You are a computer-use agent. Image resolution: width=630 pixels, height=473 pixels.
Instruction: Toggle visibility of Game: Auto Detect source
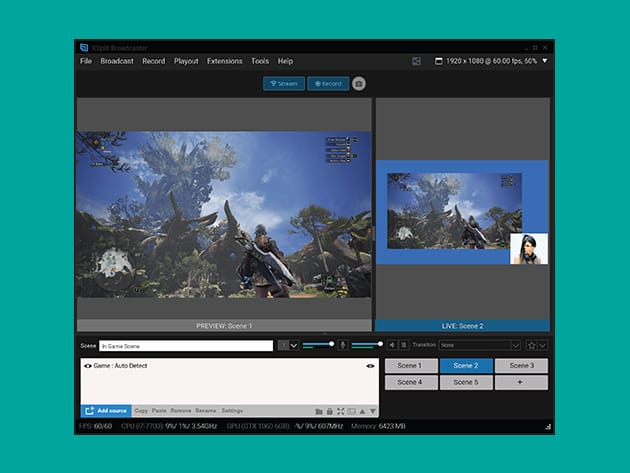pyautogui.click(x=88, y=366)
